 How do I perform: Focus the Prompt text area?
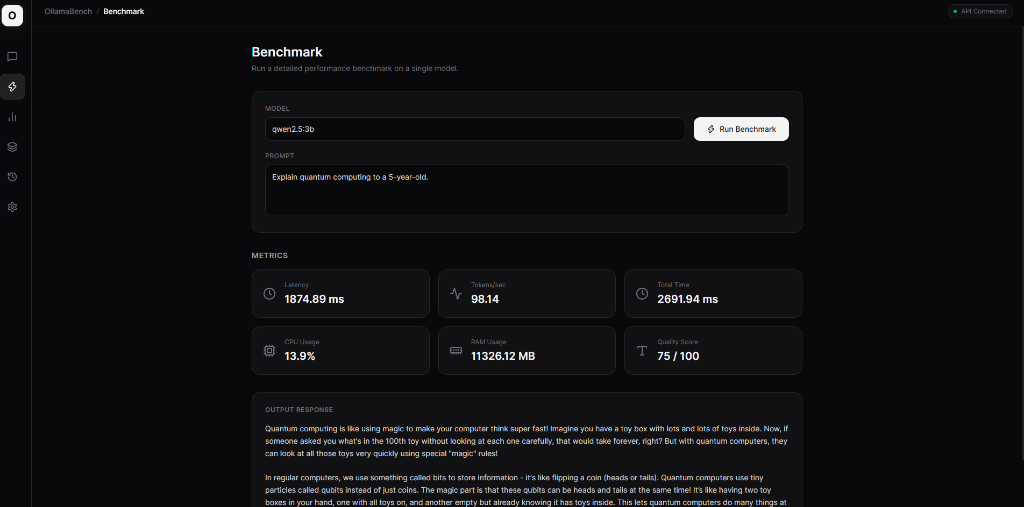point(526,190)
